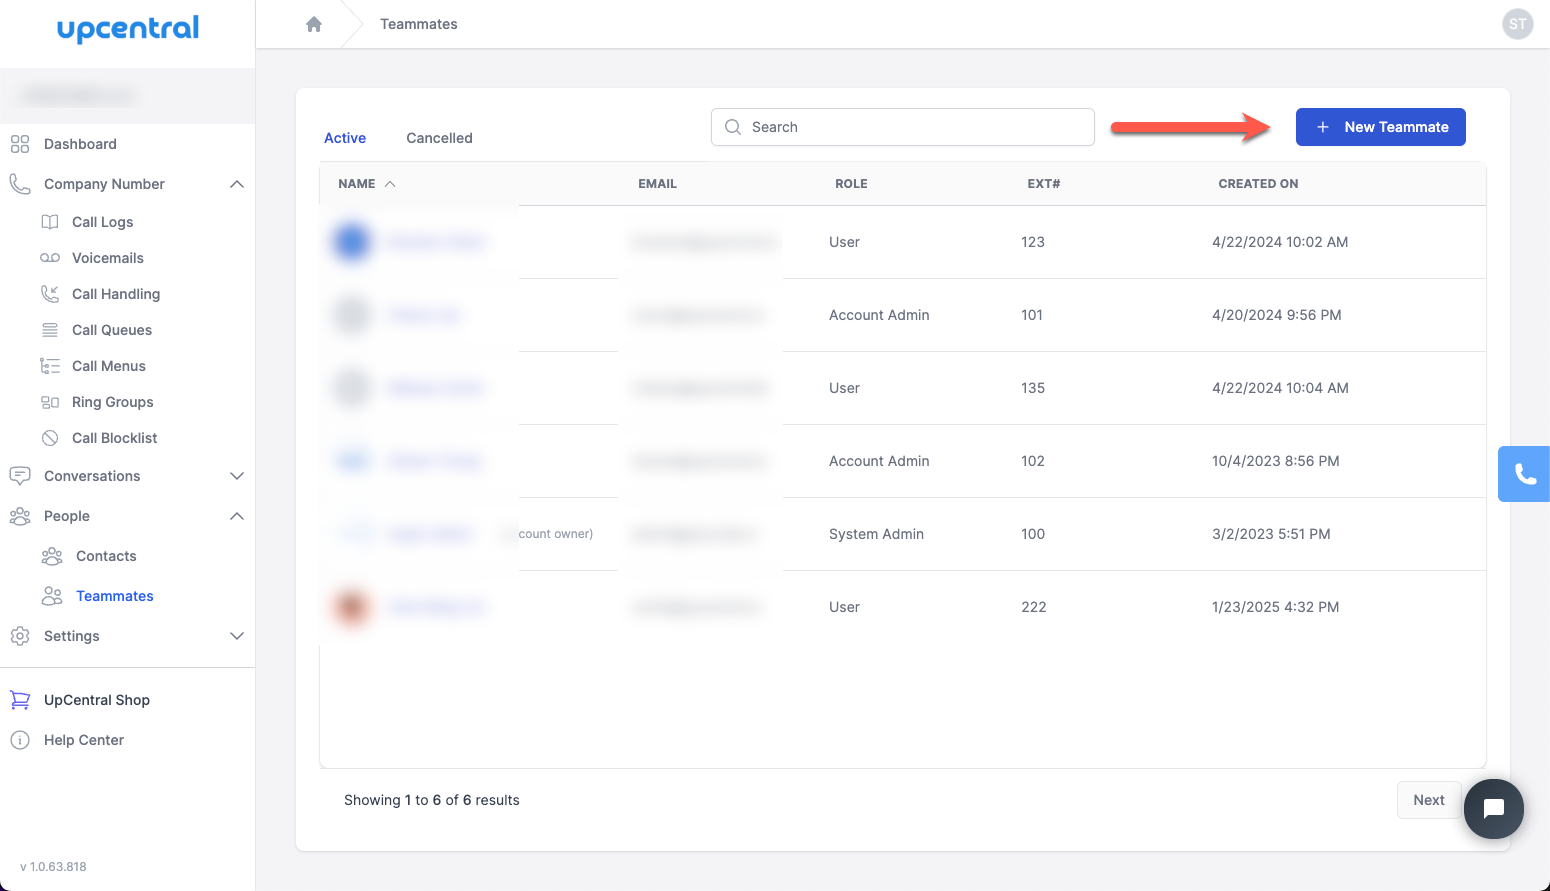Open the ST profile avatar menu
This screenshot has height=891, width=1550.
[1518, 23]
